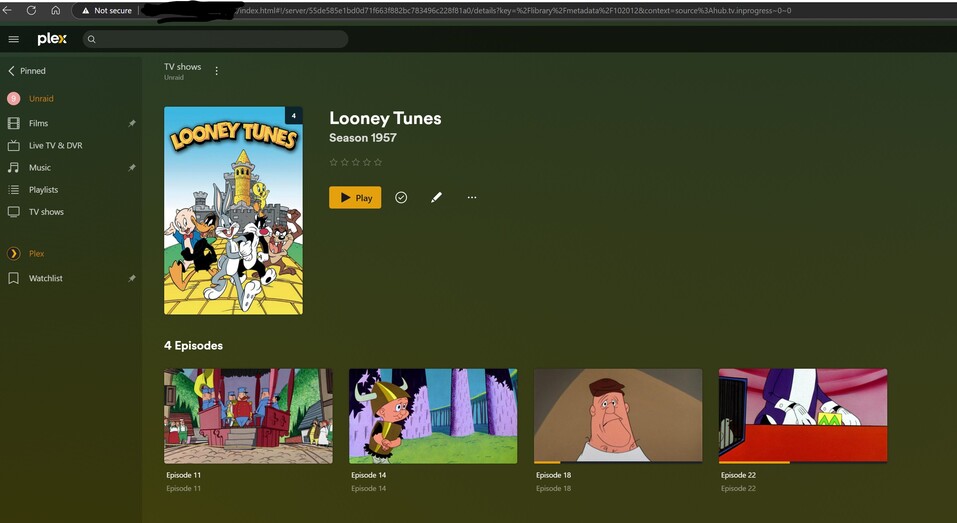Open Episode 11 thumbnail

coord(248,416)
